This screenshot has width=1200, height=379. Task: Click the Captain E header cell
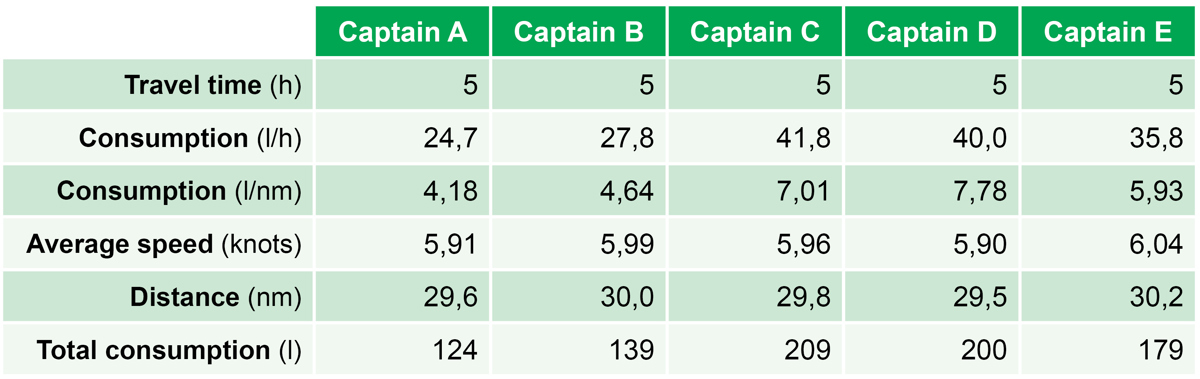[1108, 31]
